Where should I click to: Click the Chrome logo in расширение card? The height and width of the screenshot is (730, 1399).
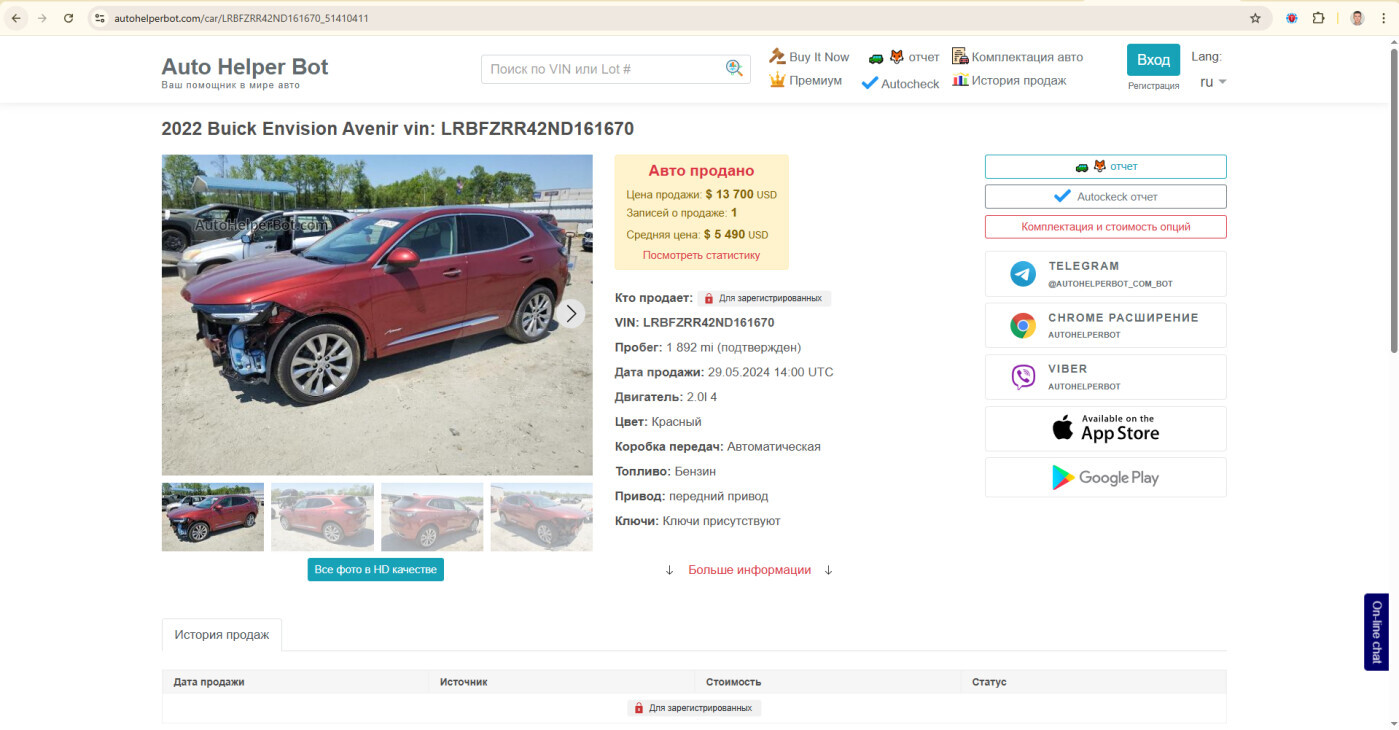(1022, 326)
